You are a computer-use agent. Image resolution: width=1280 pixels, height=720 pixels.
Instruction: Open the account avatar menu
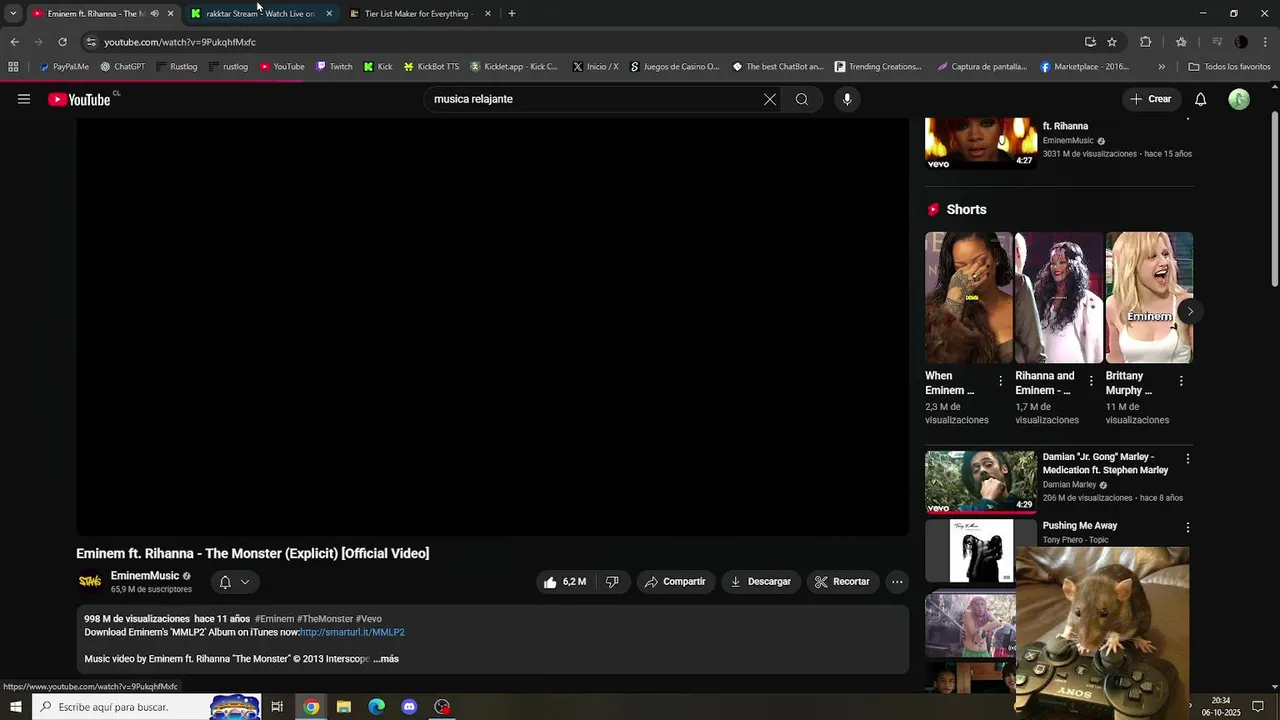1239,99
